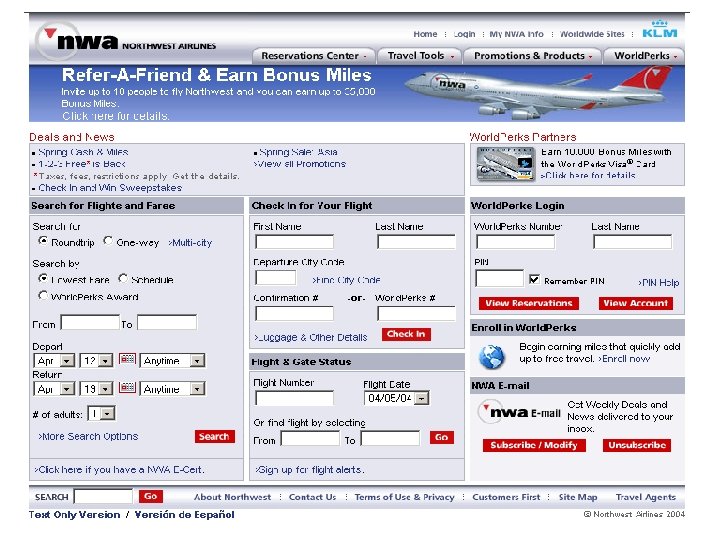Select the One-way radio button
Image resolution: width=720 pixels, height=540 pixels.
click(x=108, y=241)
